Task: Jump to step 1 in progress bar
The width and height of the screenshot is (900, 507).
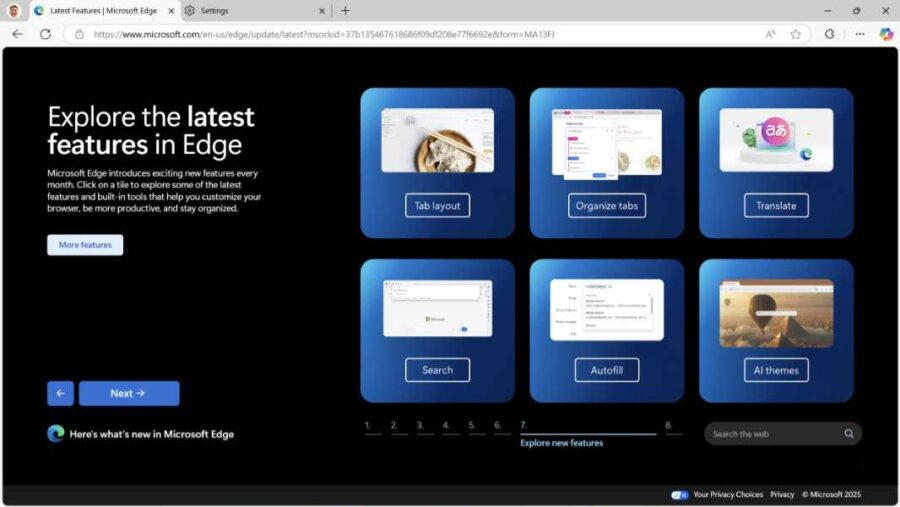Action: tap(373, 427)
